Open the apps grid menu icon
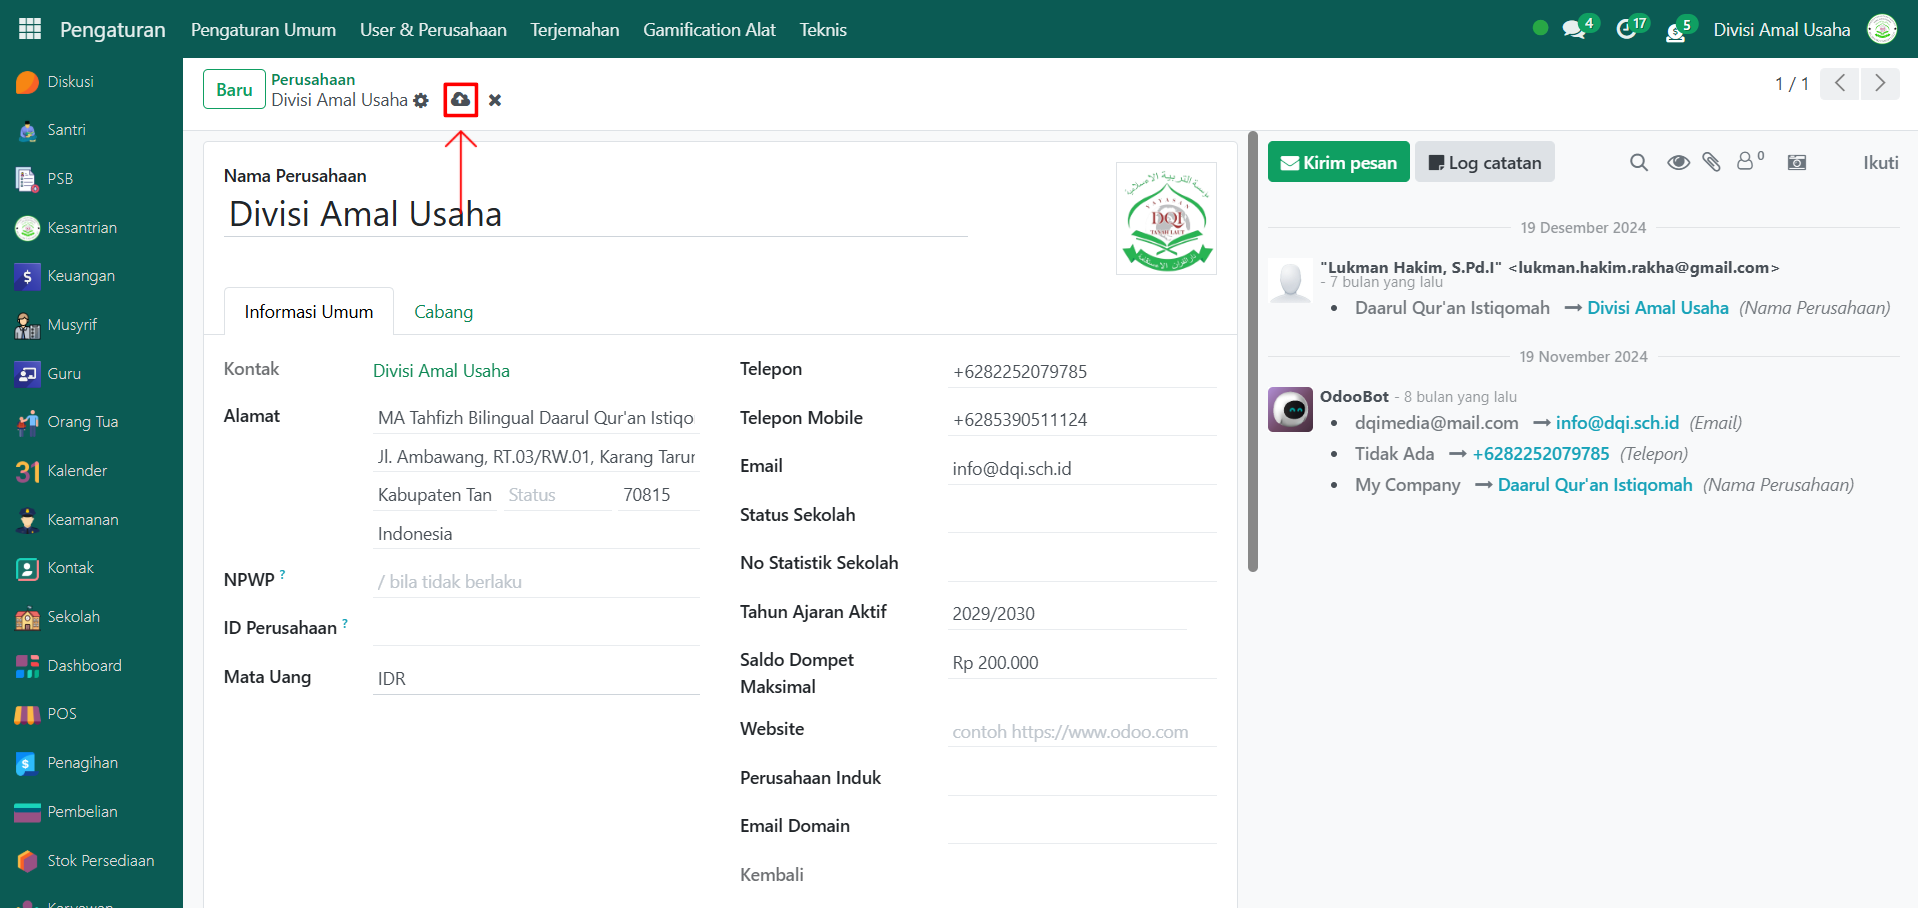This screenshot has width=1918, height=908. [x=30, y=29]
